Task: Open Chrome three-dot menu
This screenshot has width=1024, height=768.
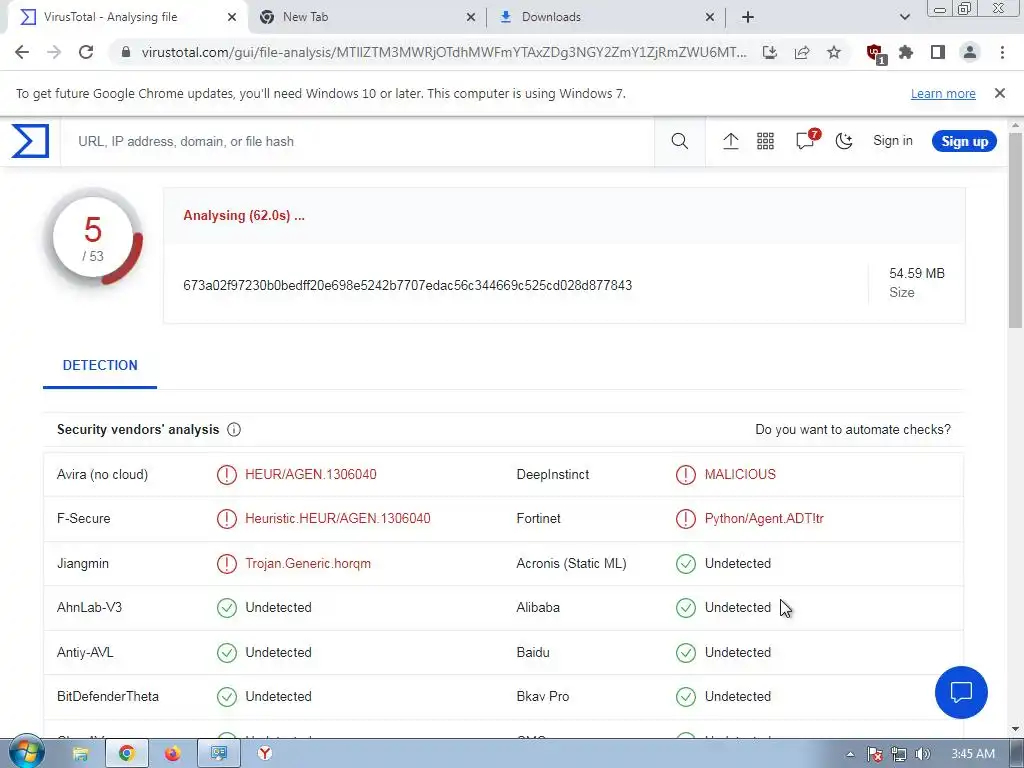Action: tap(1002, 52)
